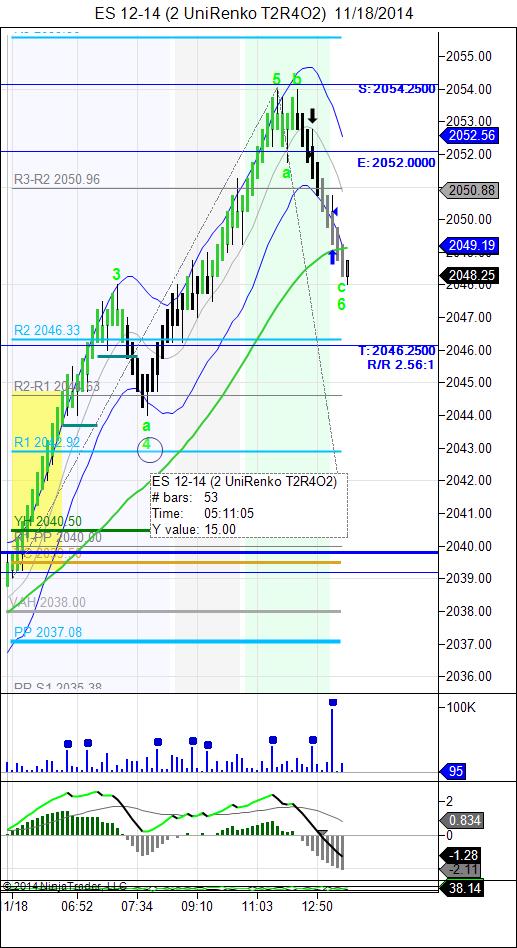Click the R/R 2.56:1 ratio label
The width and height of the screenshot is (517, 948).
coord(401,365)
